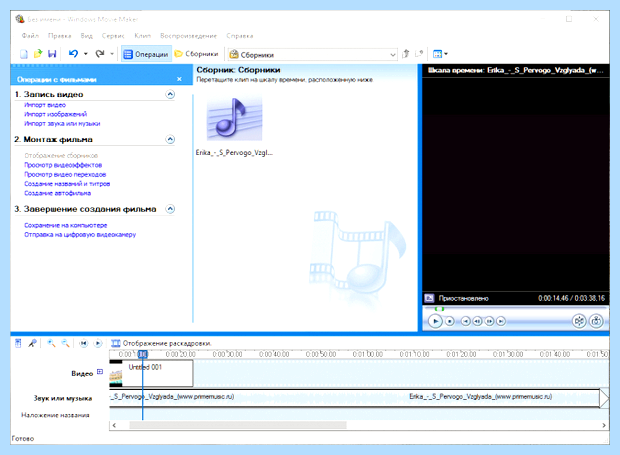Open Просмотр видео переходов link
620x455 pixels.
click(65, 174)
